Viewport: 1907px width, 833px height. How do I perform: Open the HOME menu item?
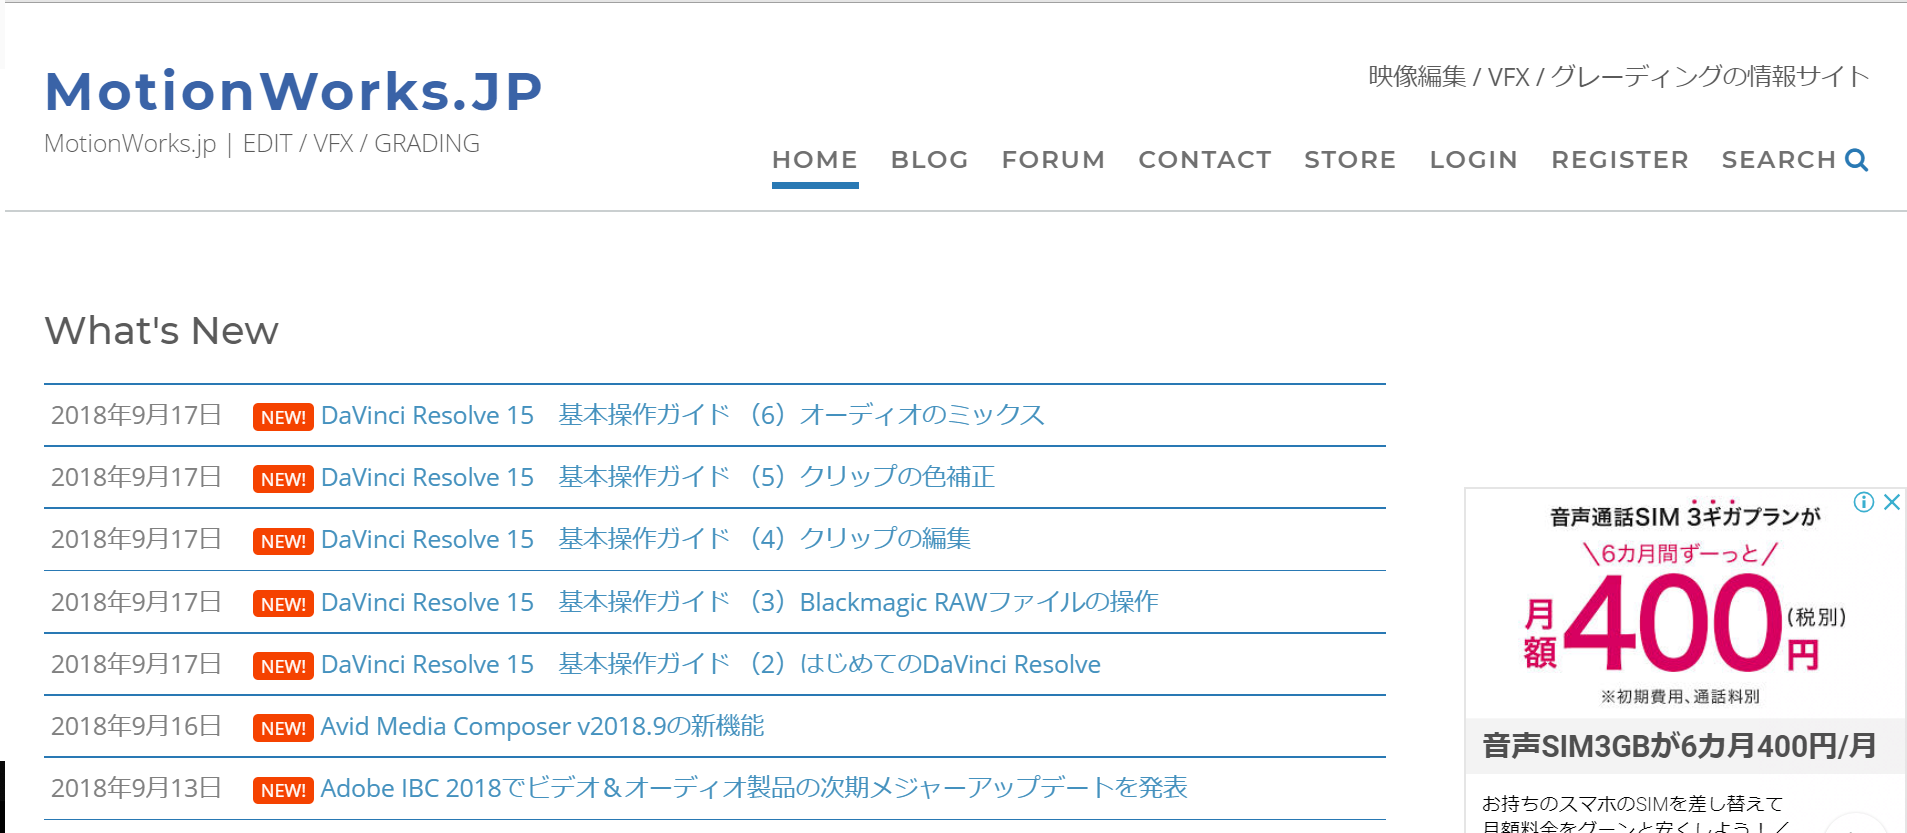814,160
